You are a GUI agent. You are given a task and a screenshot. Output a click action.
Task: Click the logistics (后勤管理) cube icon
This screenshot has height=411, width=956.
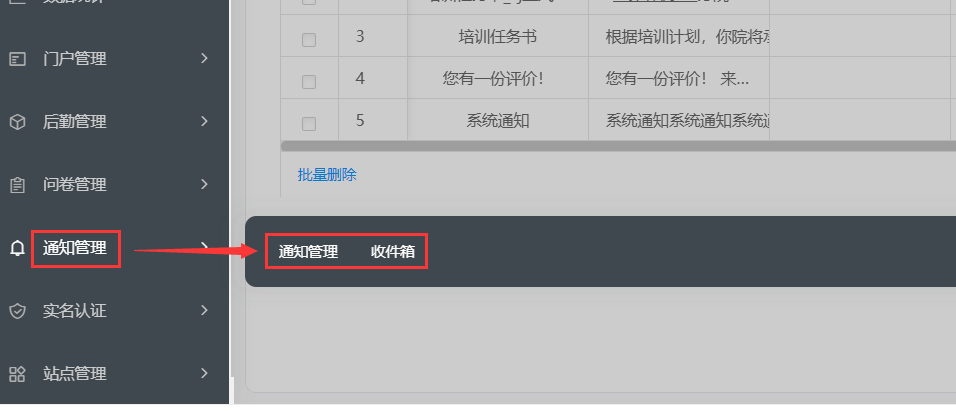pos(18,122)
